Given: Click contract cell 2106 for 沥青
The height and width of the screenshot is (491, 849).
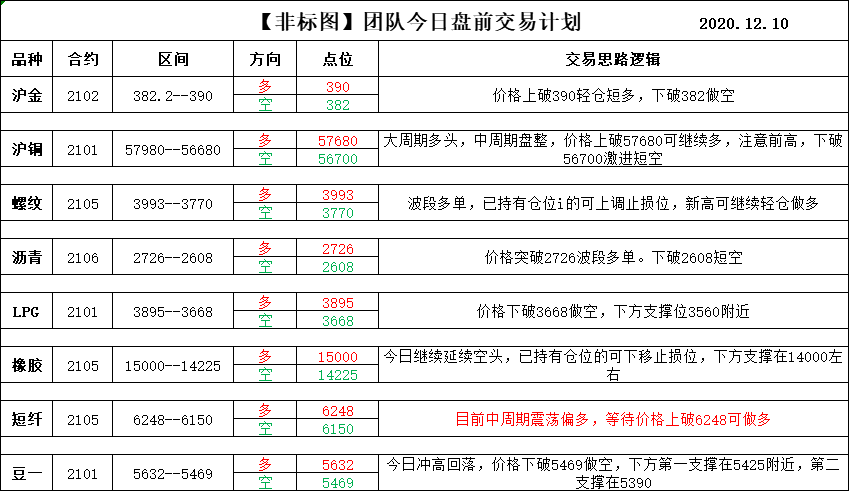Looking at the screenshot, I should point(83,257).
